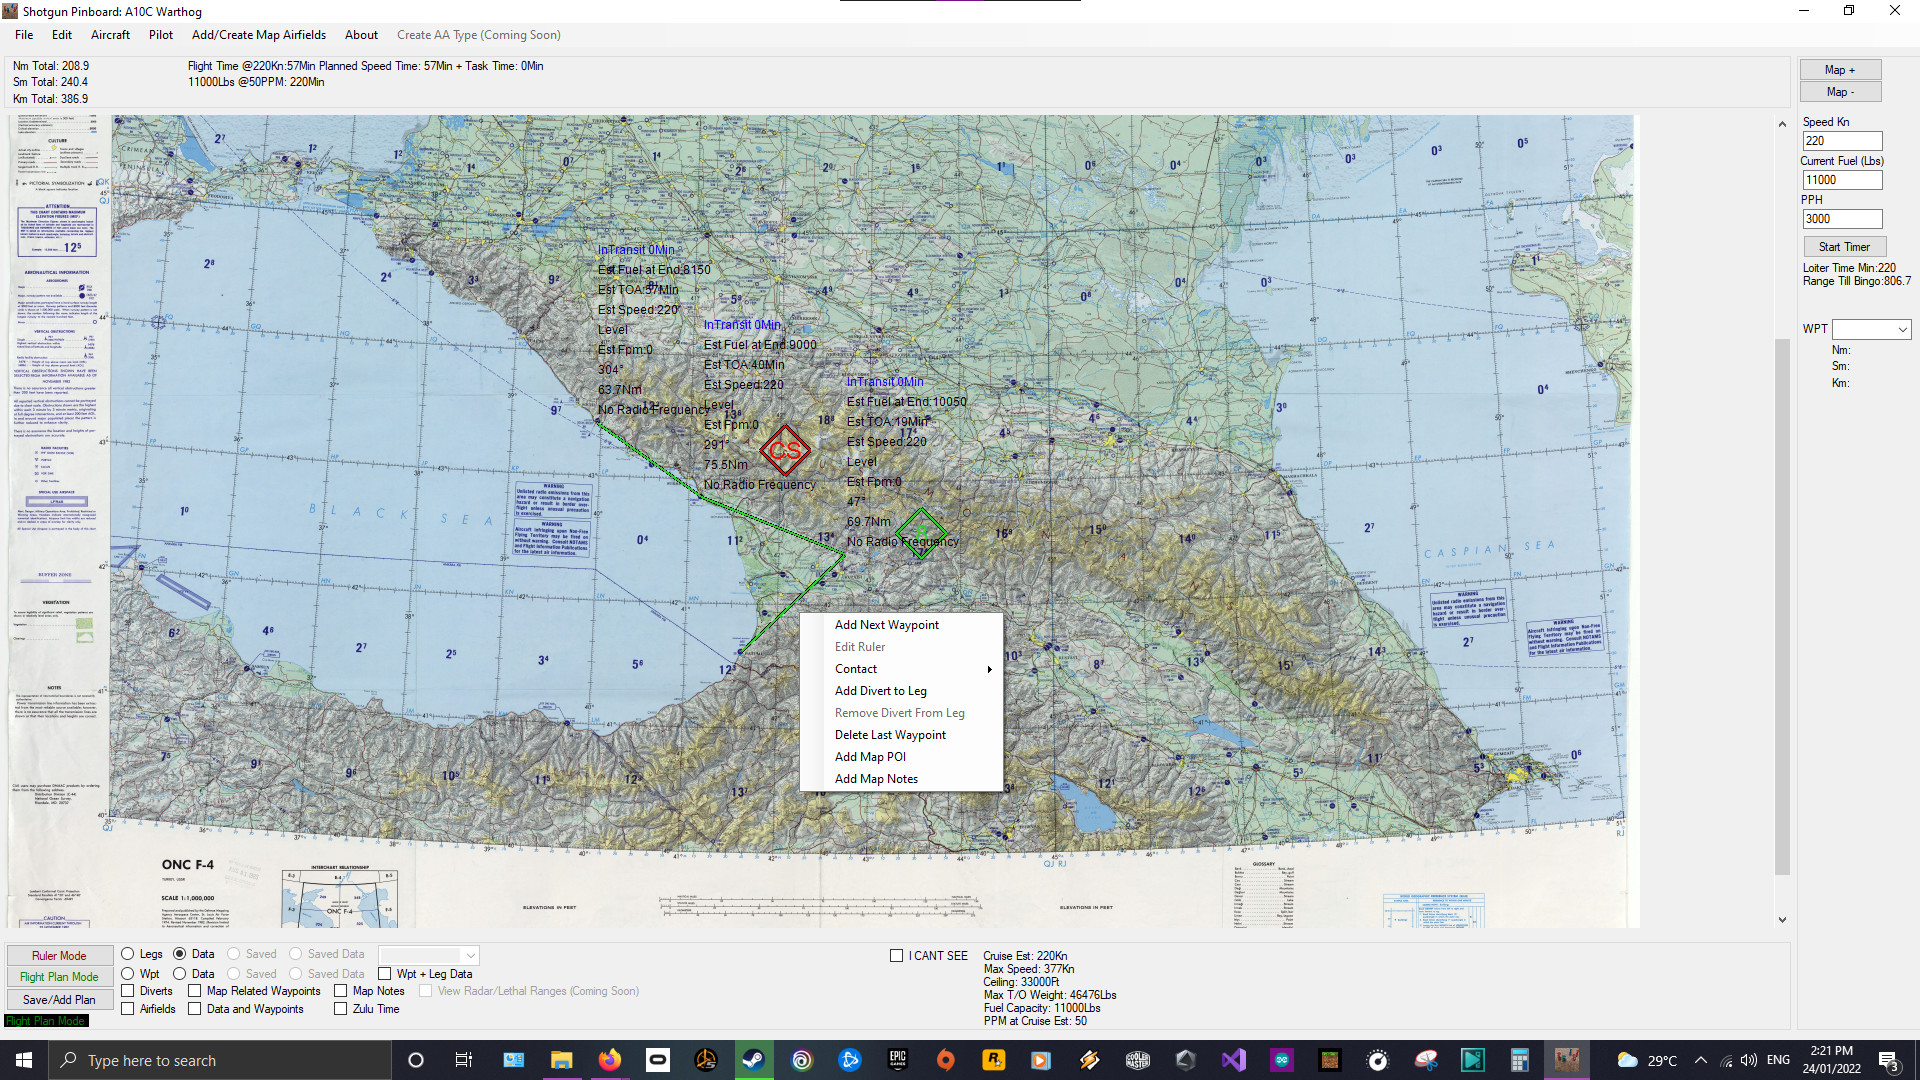Enable the Diverts checkbox
This screenshot has height=1080, width=1920.
[x=127, y=991]
